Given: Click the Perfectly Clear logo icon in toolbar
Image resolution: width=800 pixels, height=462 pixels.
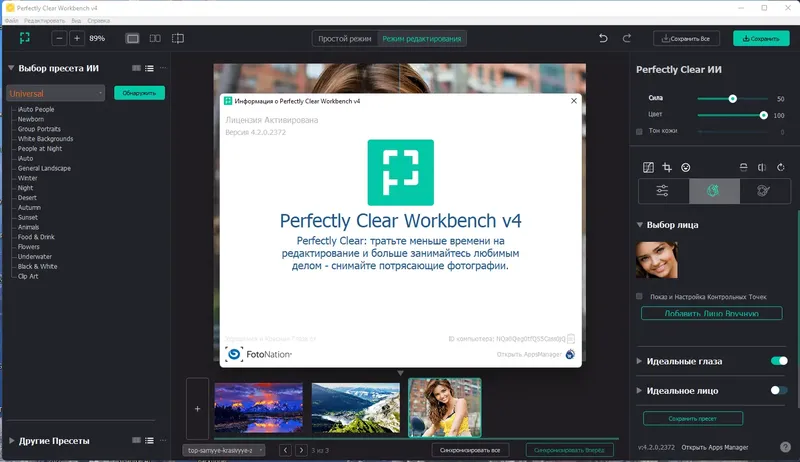Looking at the screenshot, I should (x=24, y=38).
